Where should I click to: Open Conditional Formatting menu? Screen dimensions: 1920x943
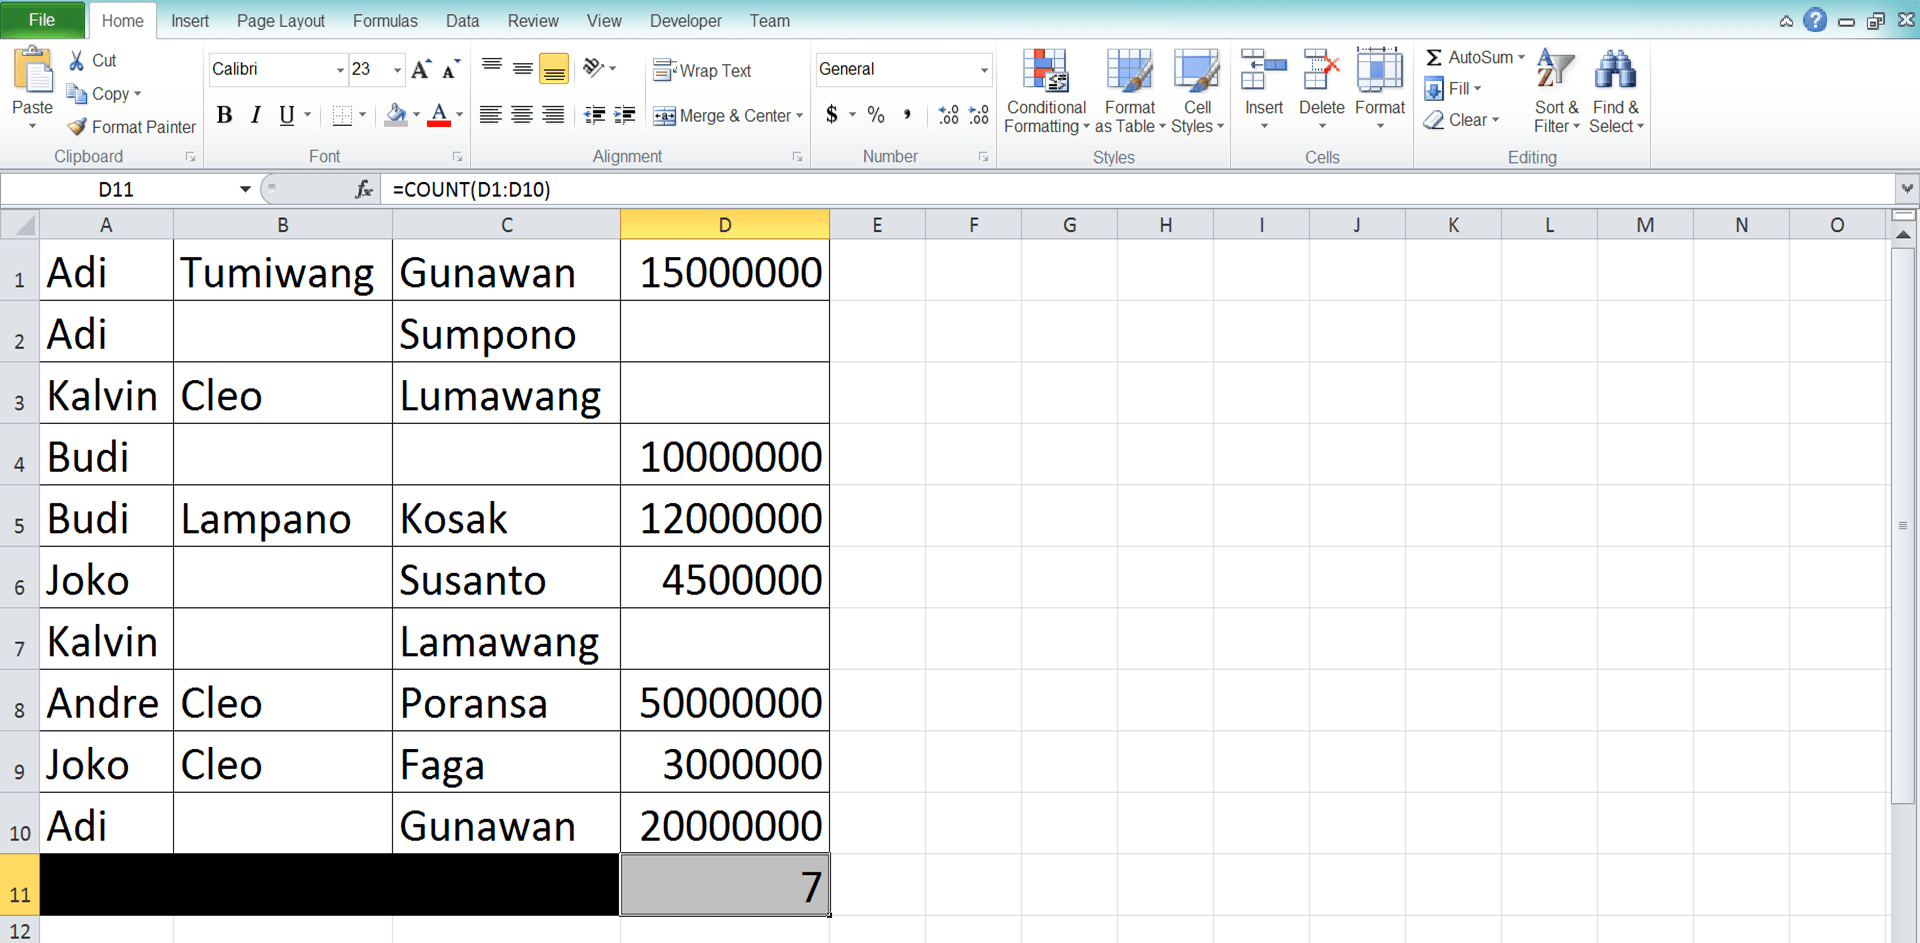(1046, 91)
